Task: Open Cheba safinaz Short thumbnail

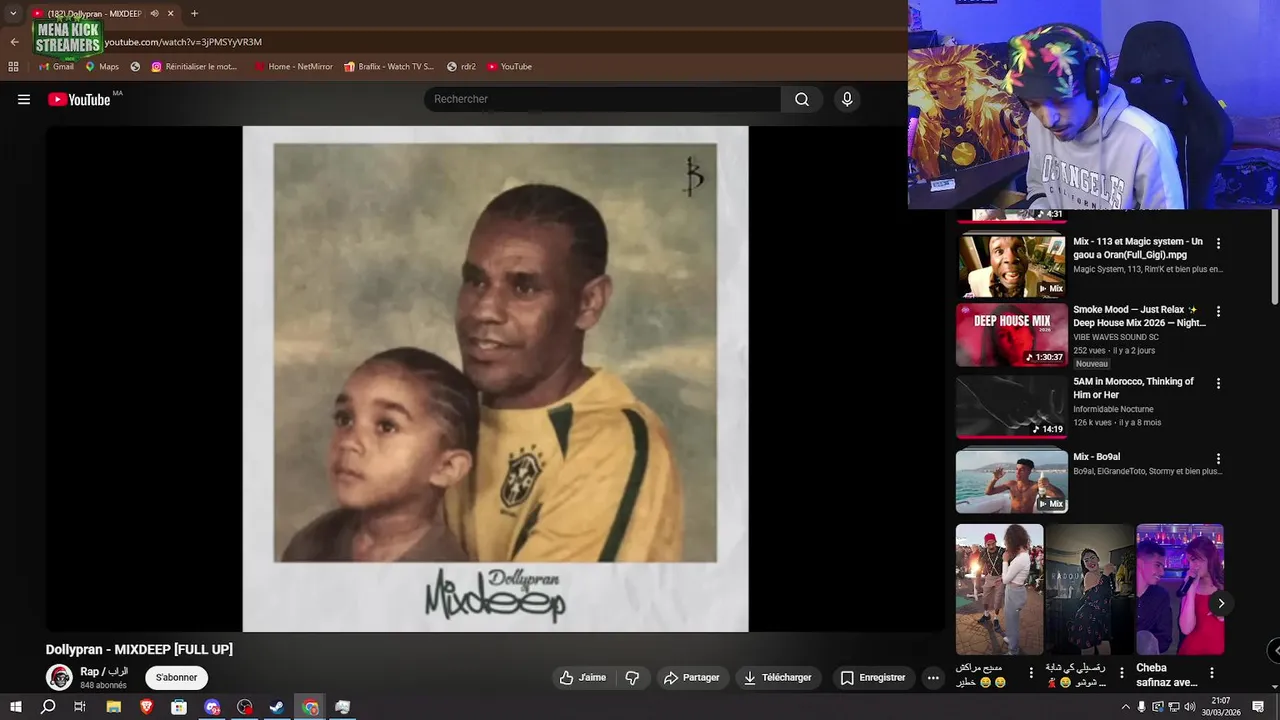Action: (1180, 589)
